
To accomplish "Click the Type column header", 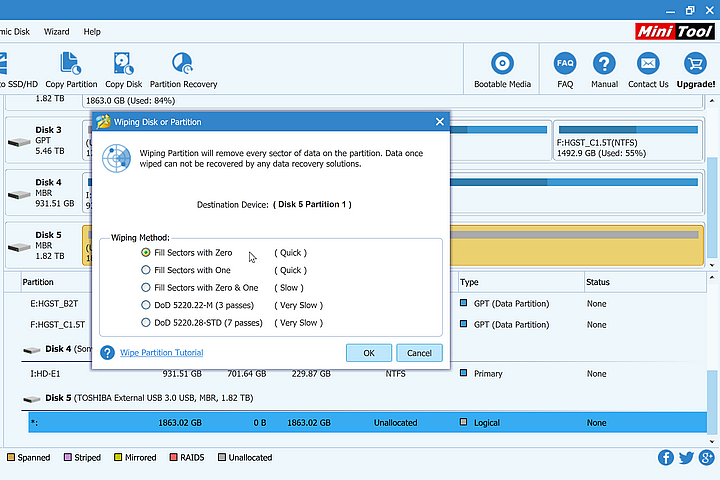I will pos(469,282).
